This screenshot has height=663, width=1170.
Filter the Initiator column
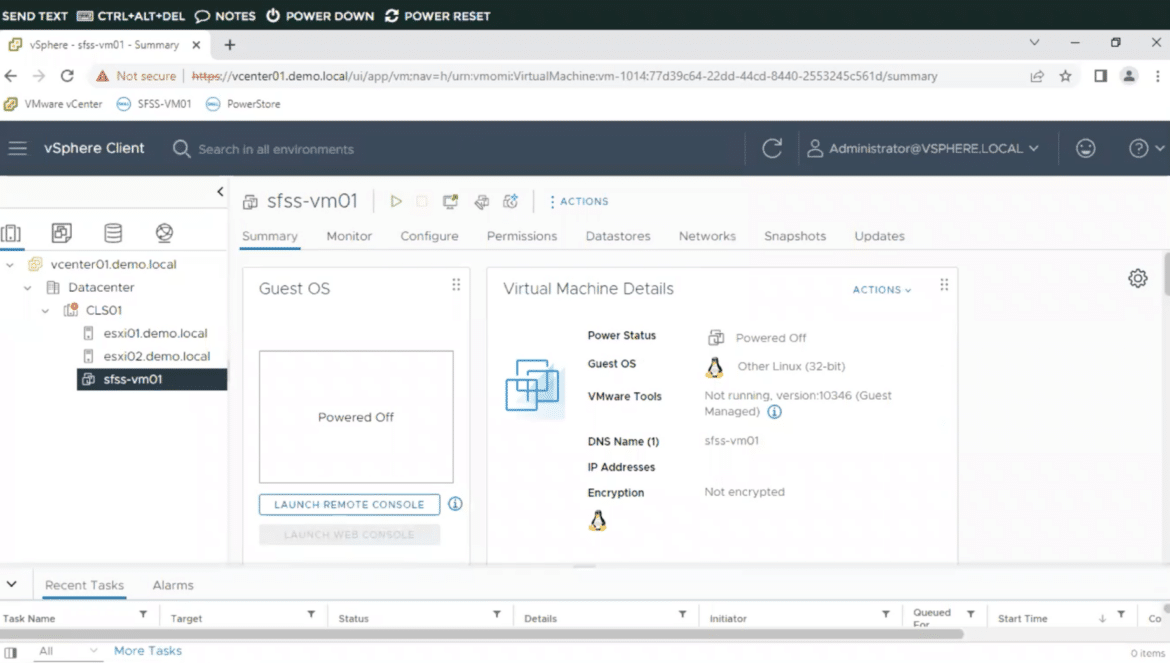tap(886, 615)
